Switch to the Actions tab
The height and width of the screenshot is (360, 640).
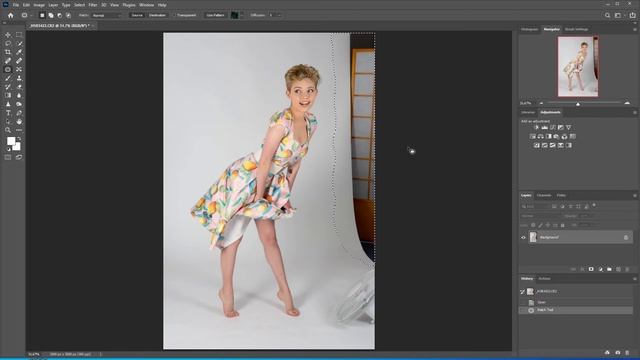pos(544,279)
